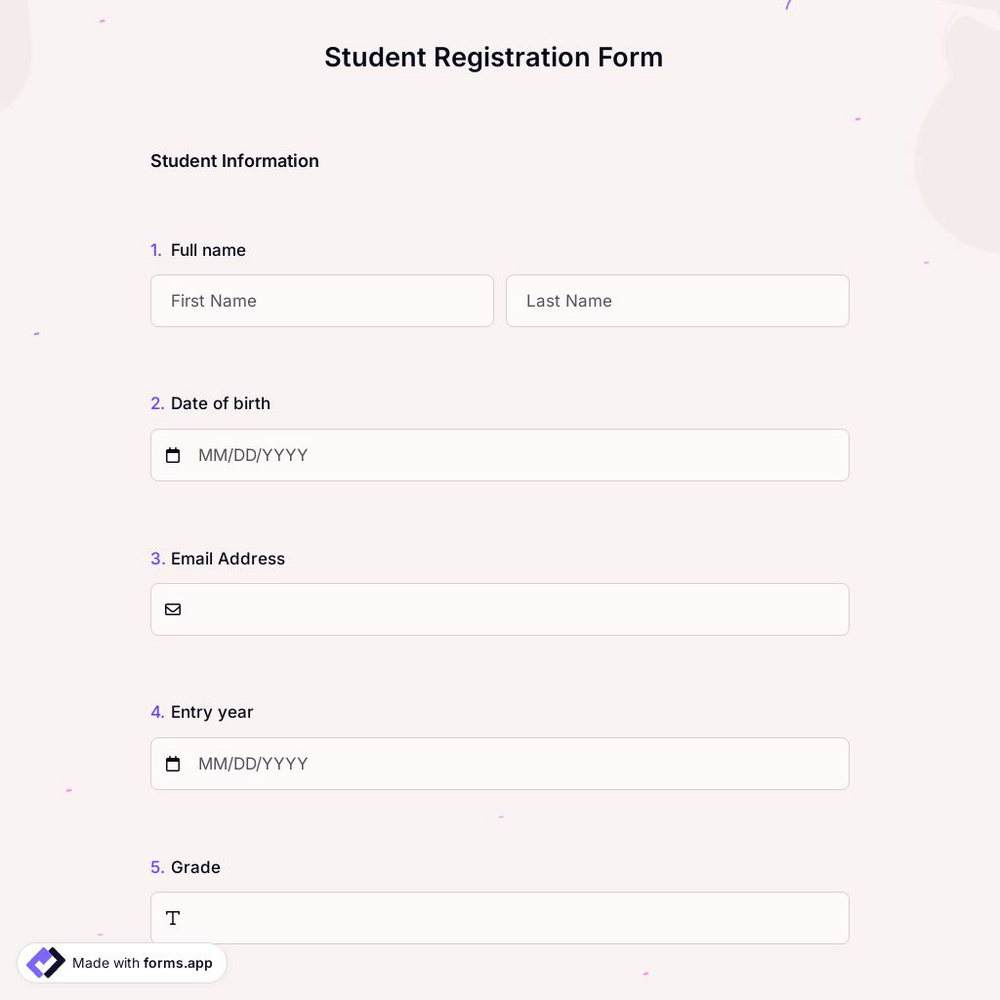Click the Last Name input field

pos(677,300)
